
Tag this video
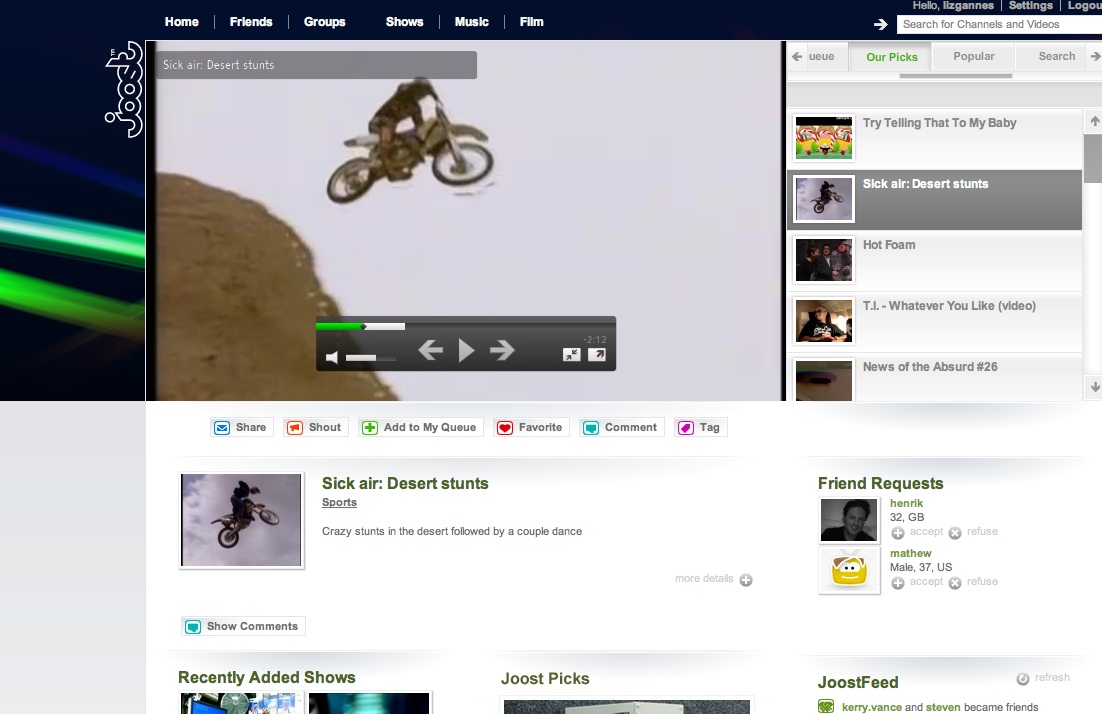point(701,427)
